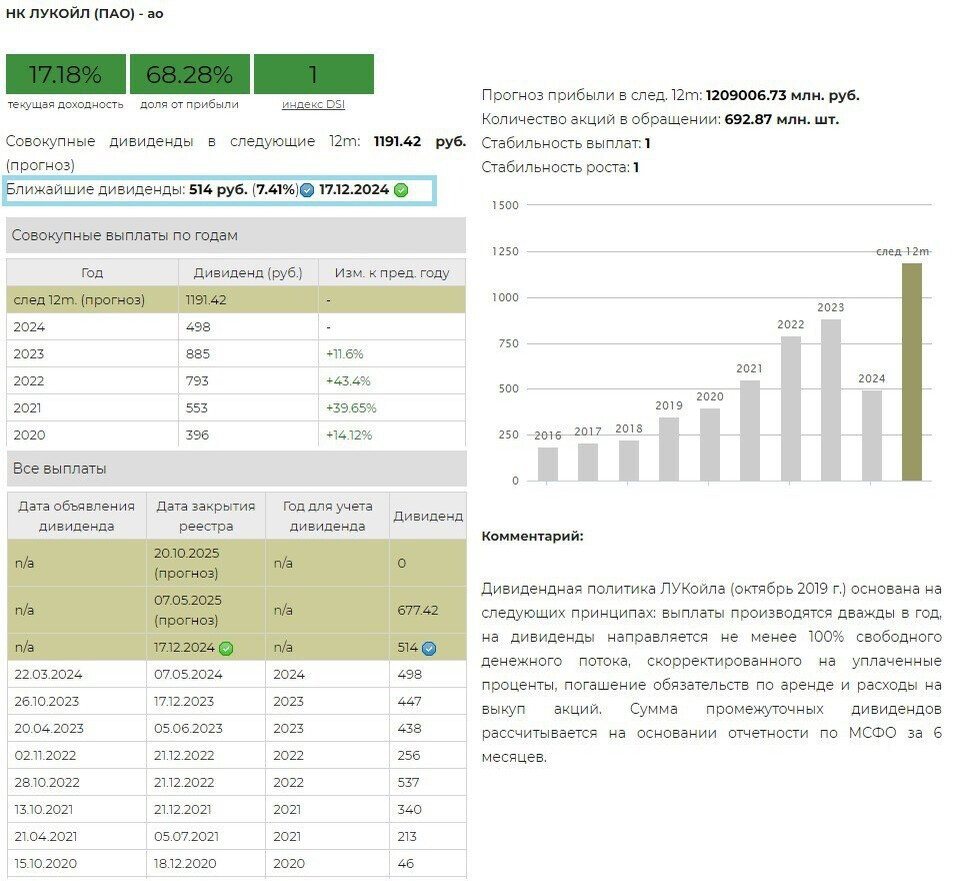Click the Дата закрытия реестра column header

(206, 516)
